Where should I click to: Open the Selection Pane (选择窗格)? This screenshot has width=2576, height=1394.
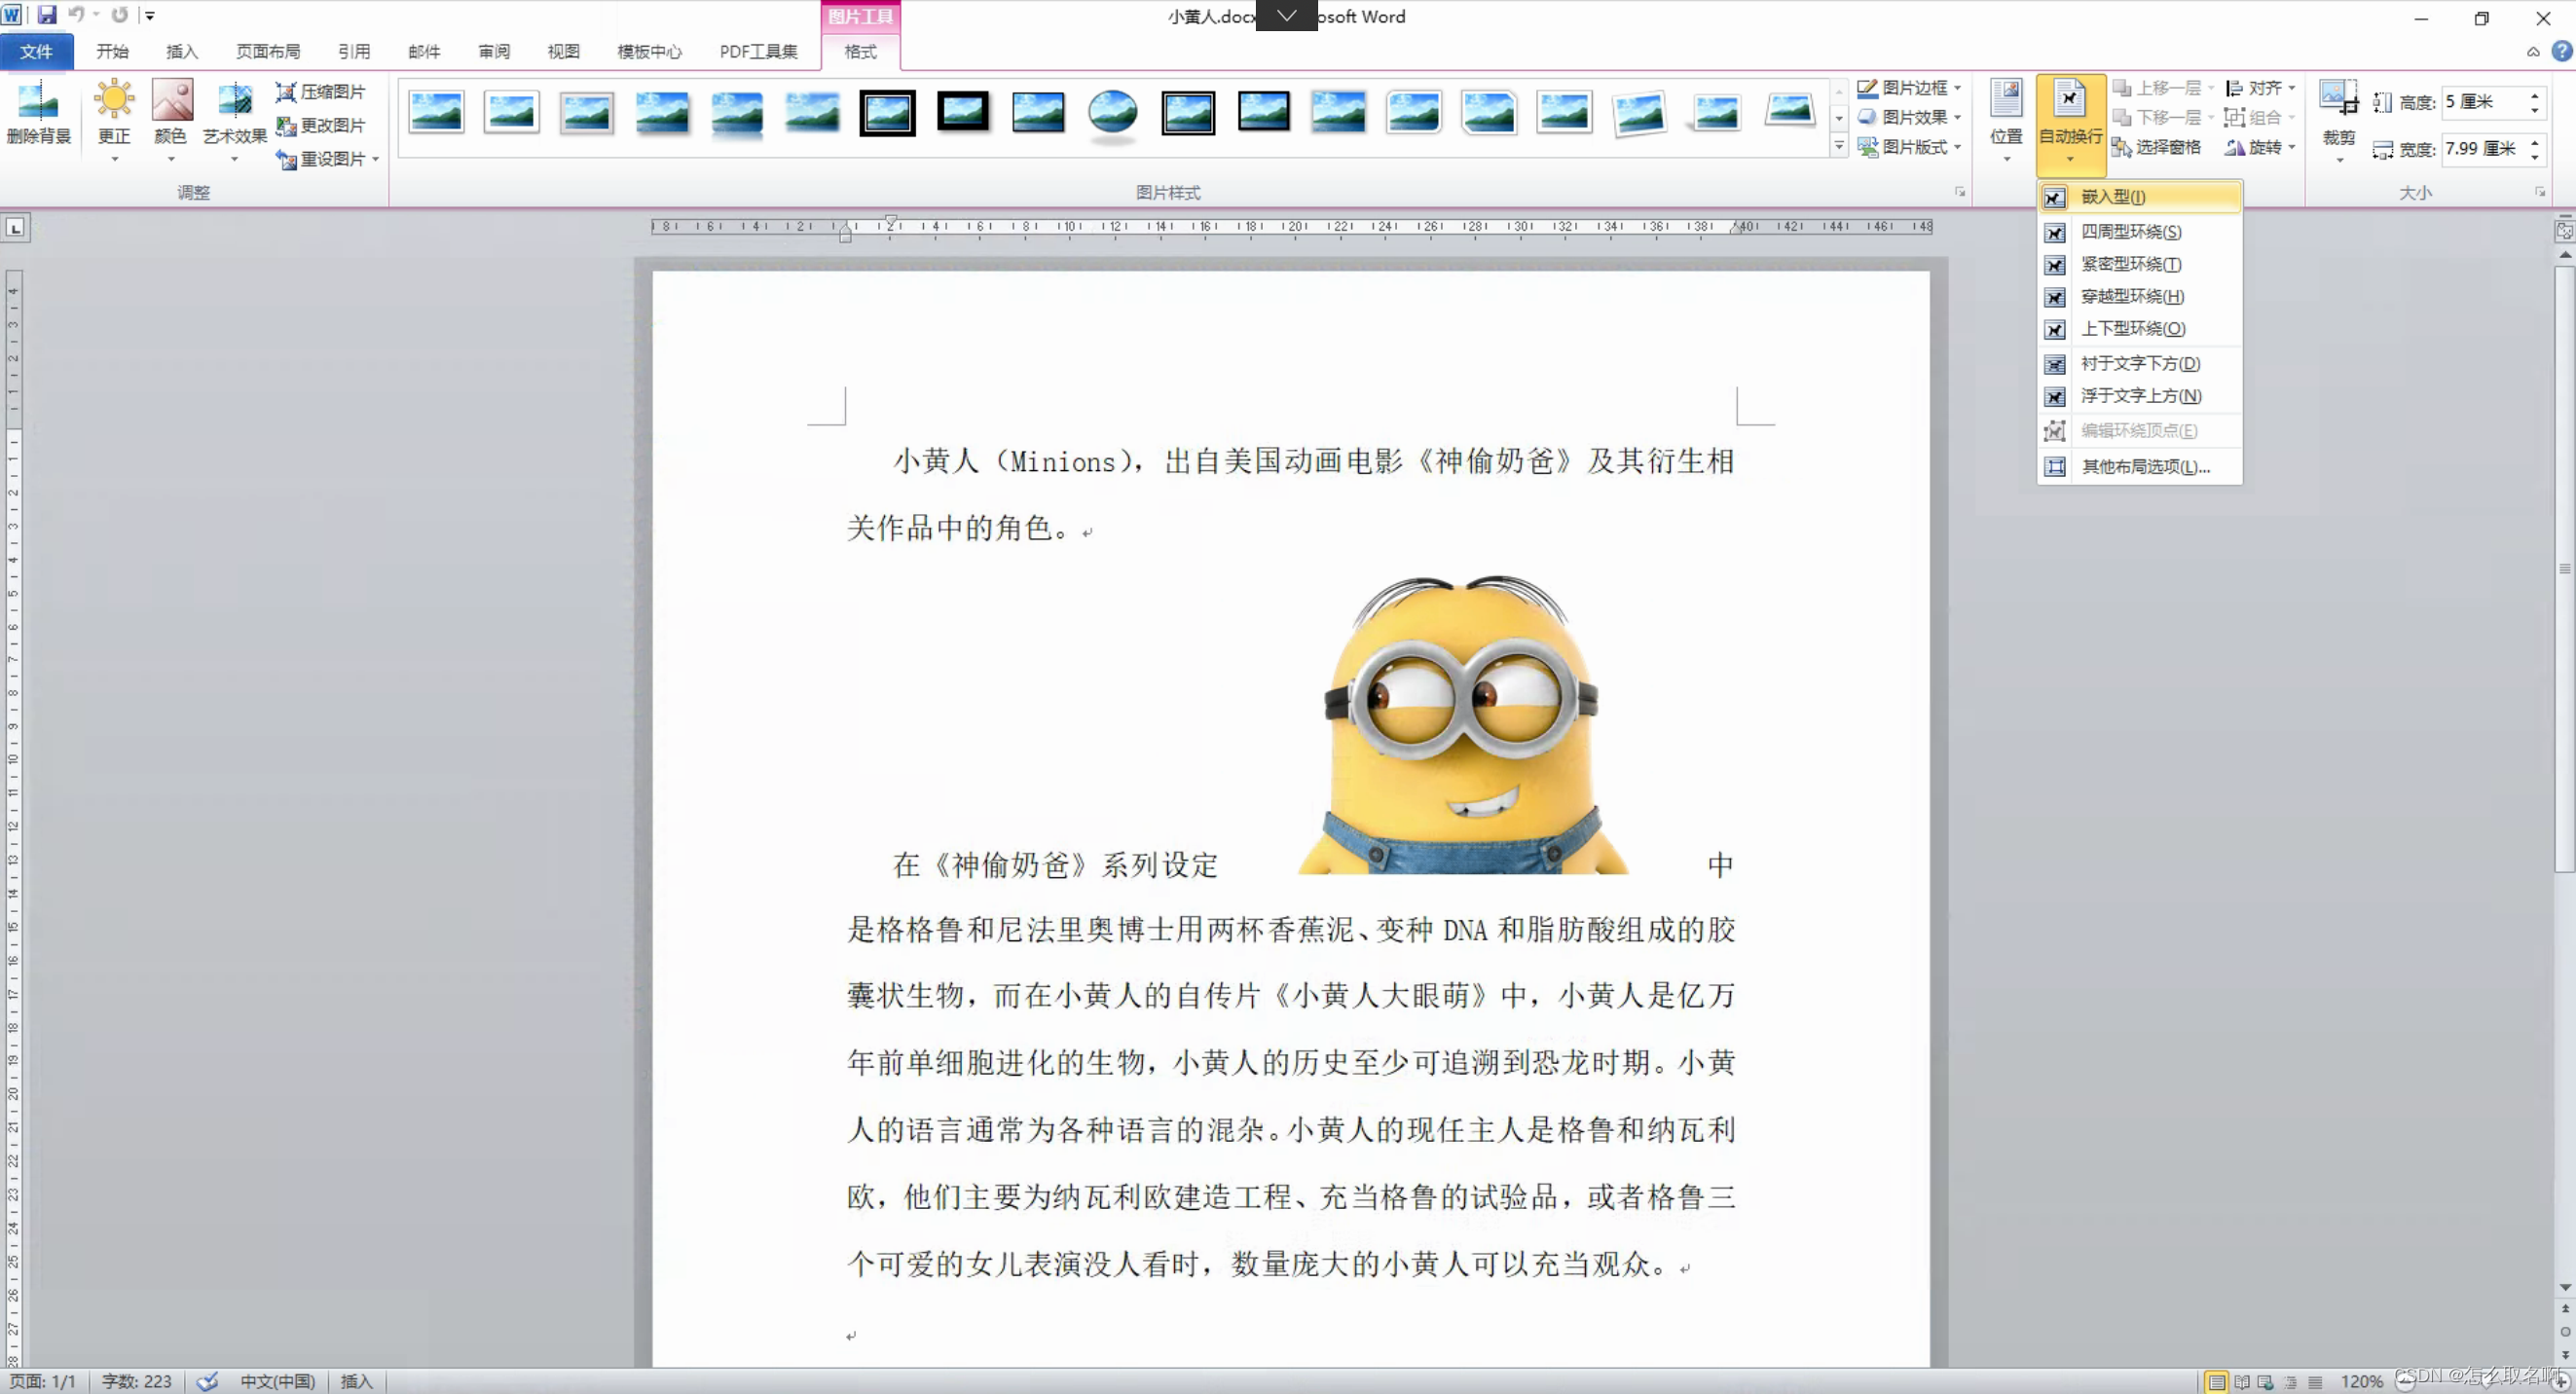(x=2156, y=148)
